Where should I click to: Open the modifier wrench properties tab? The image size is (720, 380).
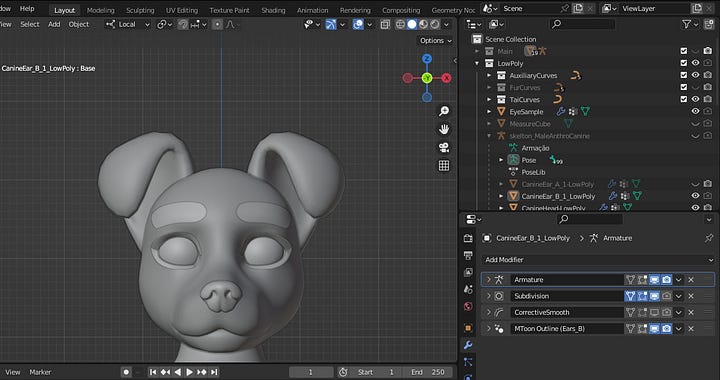pos(468,345)
